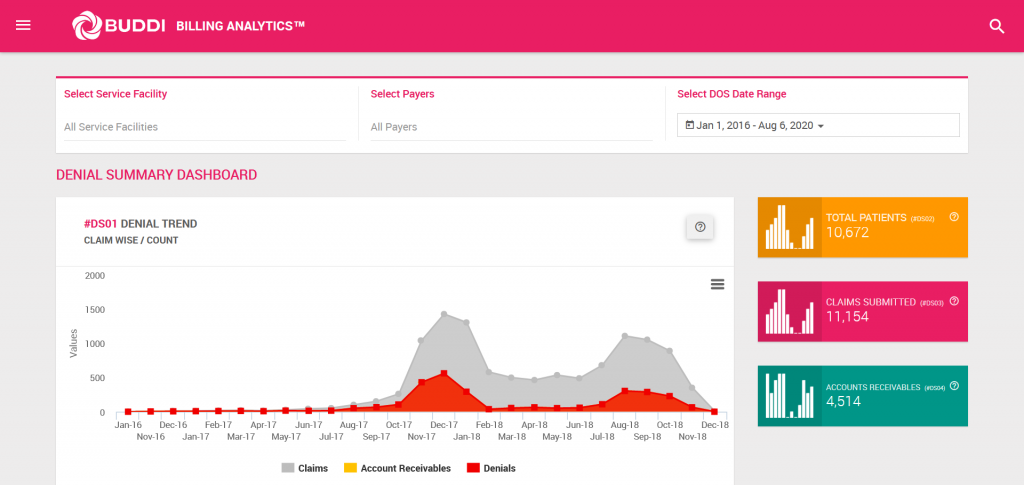Screen dimensions: 1024x485
Task: Open the All Service Facilities selector
Action: pos(205,127)
